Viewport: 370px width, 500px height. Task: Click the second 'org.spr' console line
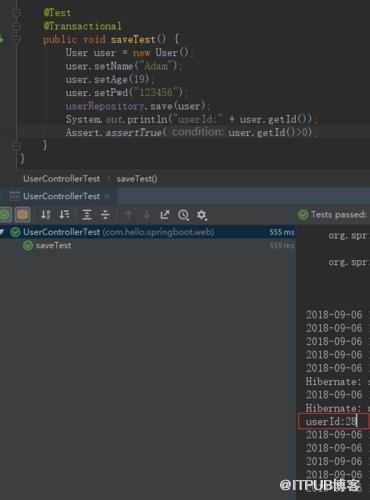point(348,262)
